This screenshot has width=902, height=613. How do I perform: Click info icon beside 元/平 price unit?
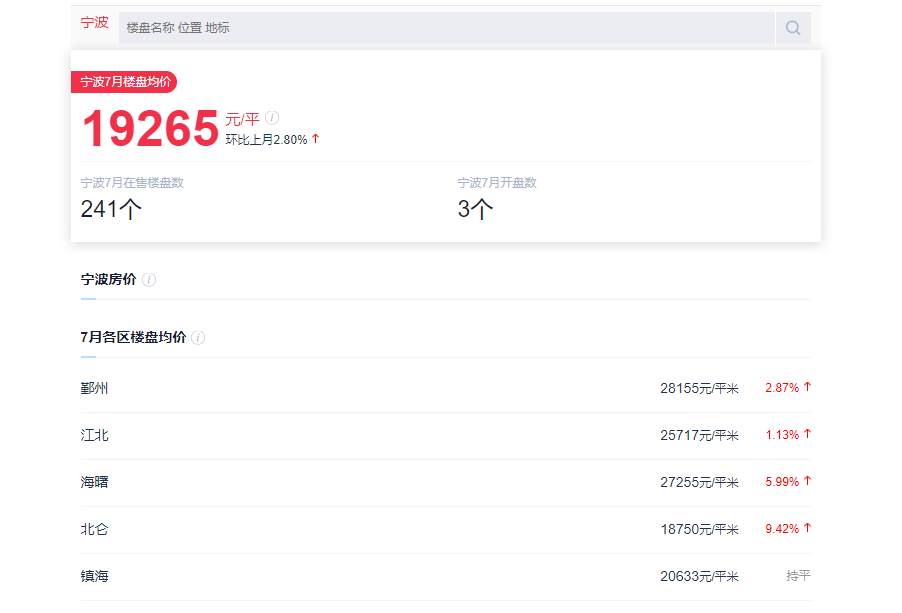tap(272, 118)
